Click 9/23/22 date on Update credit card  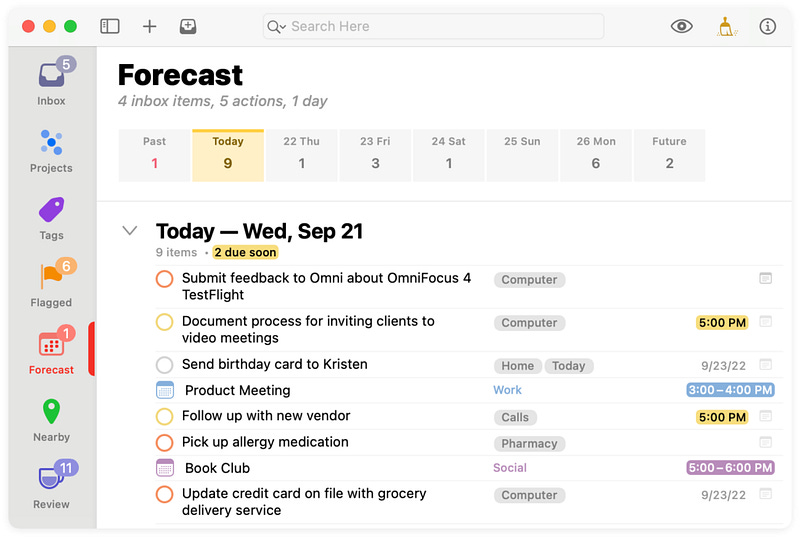pyautogui.click(x=723, y=495)
